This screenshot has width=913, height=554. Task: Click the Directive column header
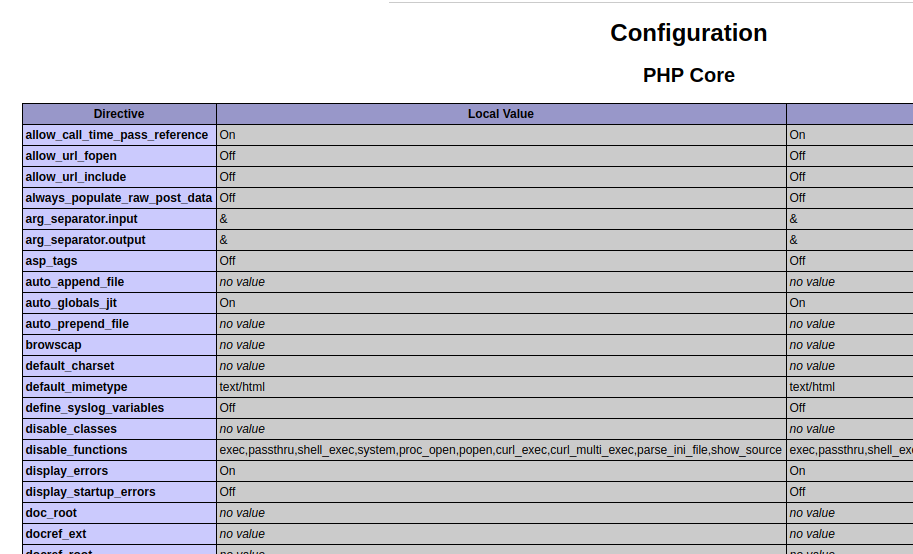click(119, 114)
